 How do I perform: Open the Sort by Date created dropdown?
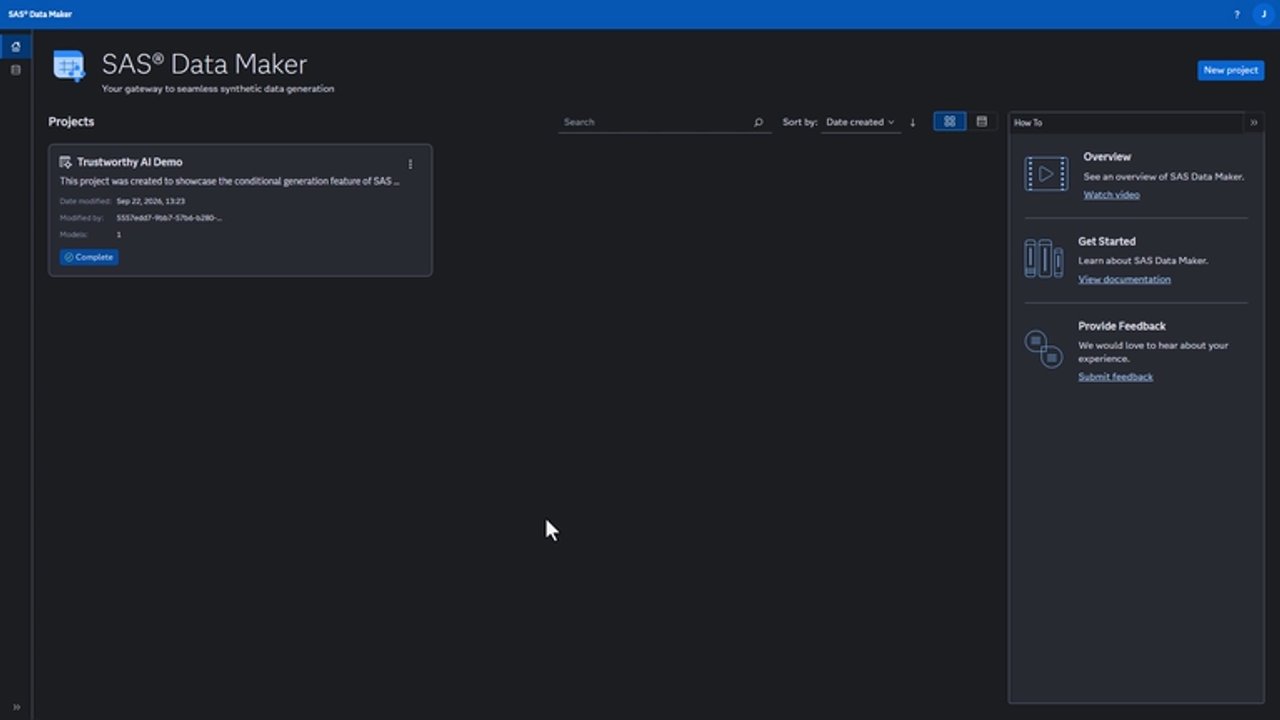tap(860, 122)
